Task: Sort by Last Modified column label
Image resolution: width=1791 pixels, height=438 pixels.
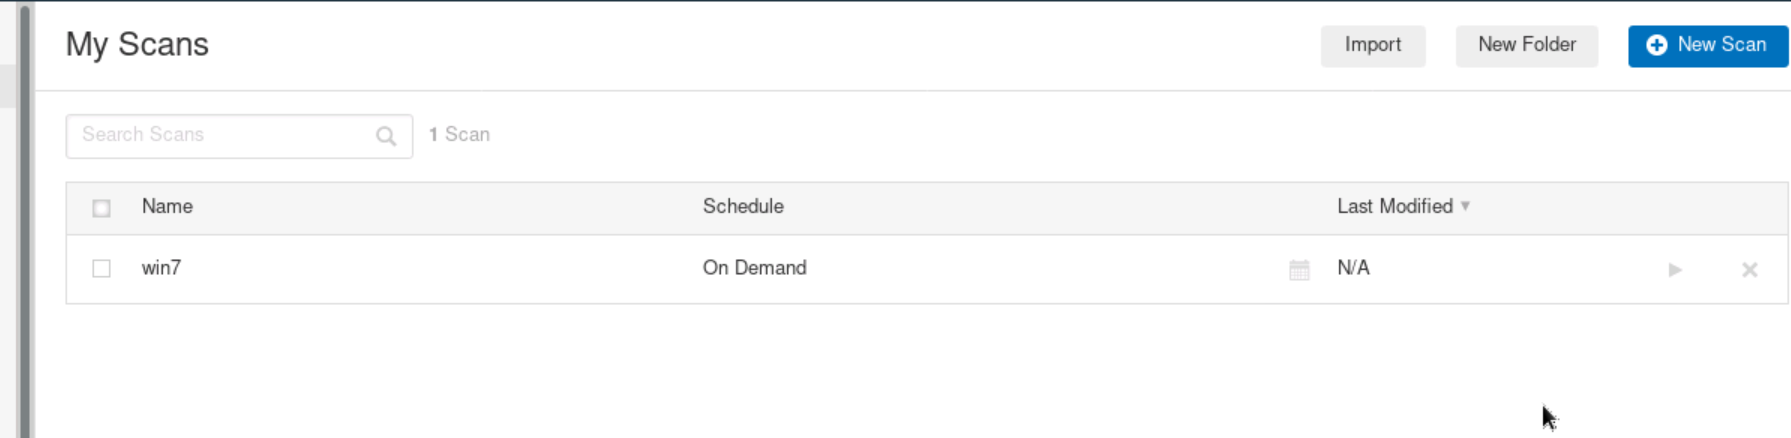Action: 1394,206
